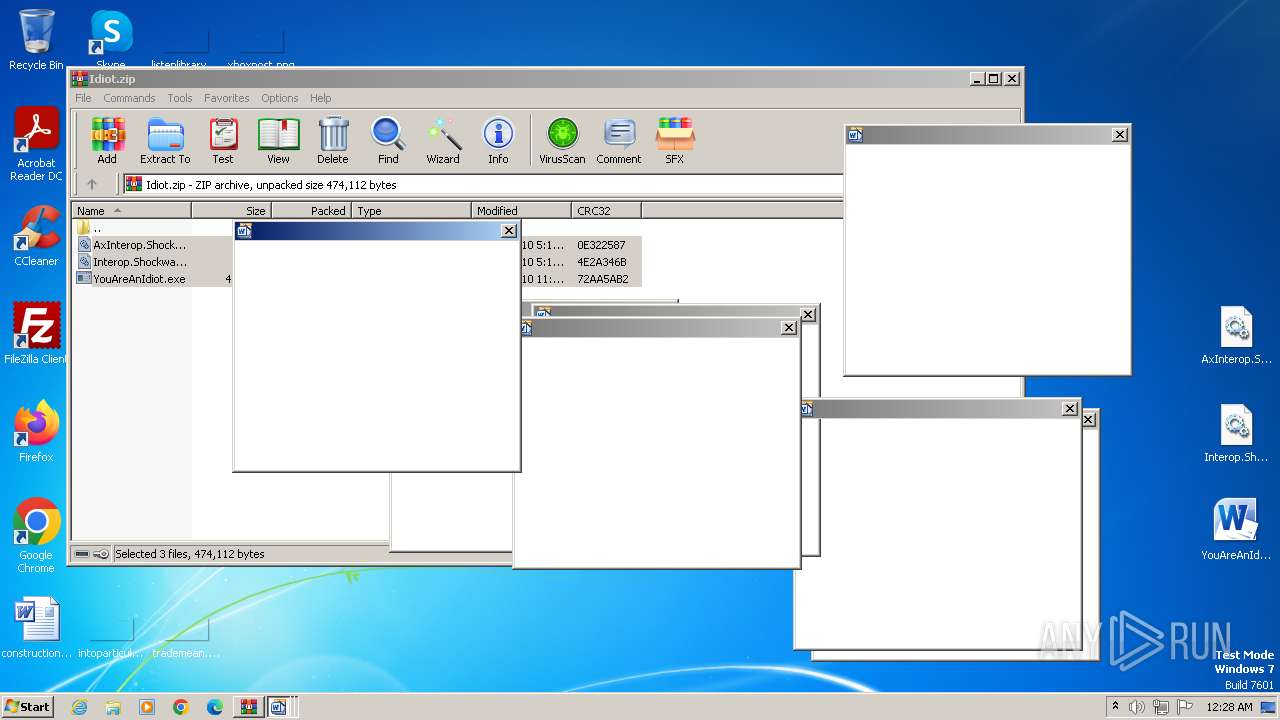
Task: Select the Acrobat Reader DC shortcut
Action: click(36, 145)
